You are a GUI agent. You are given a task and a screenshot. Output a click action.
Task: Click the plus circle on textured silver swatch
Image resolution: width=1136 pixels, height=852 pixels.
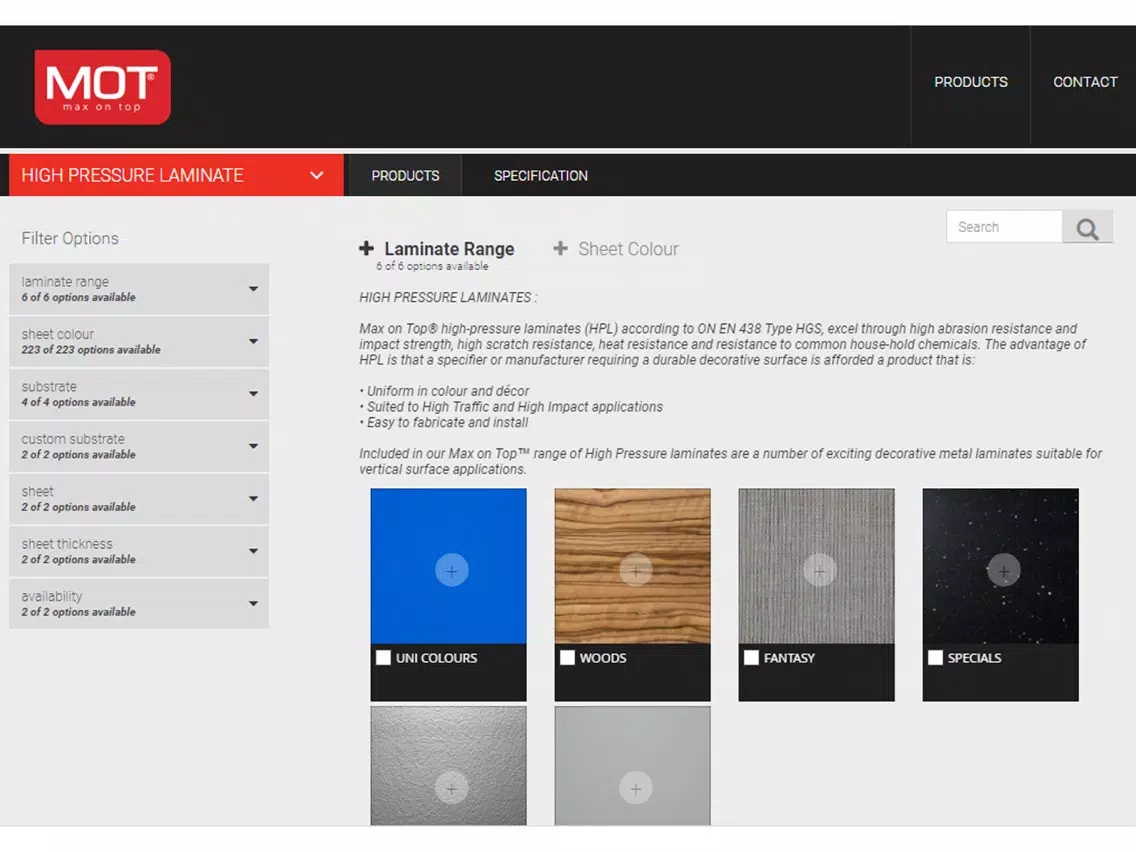(451, 789)
